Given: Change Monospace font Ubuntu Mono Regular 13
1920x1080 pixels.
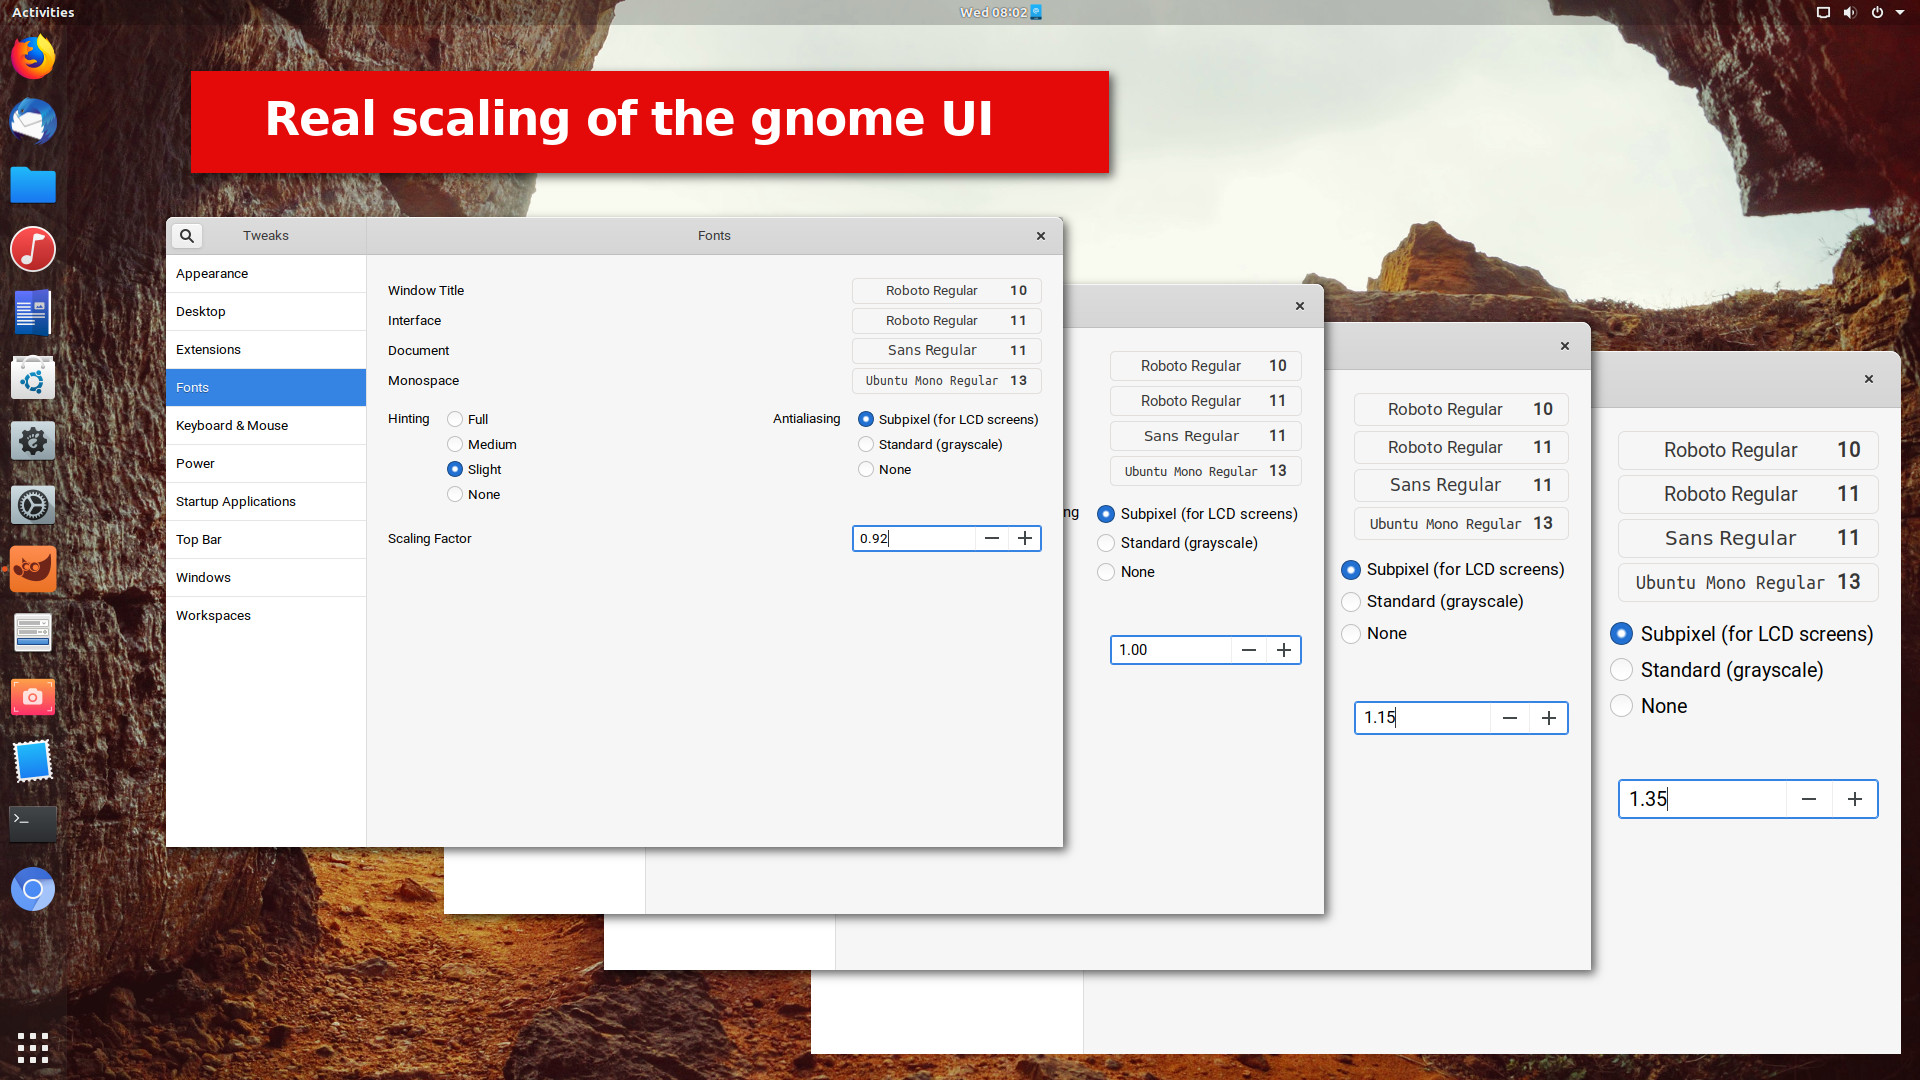Looking at the screenshot, I should point(947,381).
